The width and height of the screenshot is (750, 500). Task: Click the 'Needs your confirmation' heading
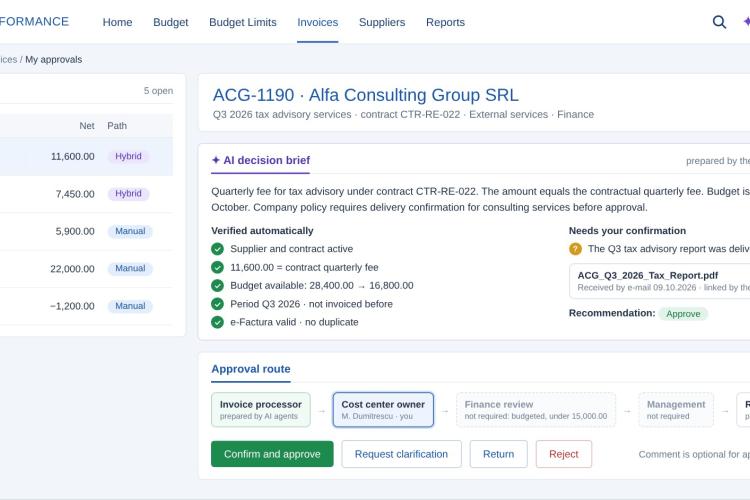point(627,231)
